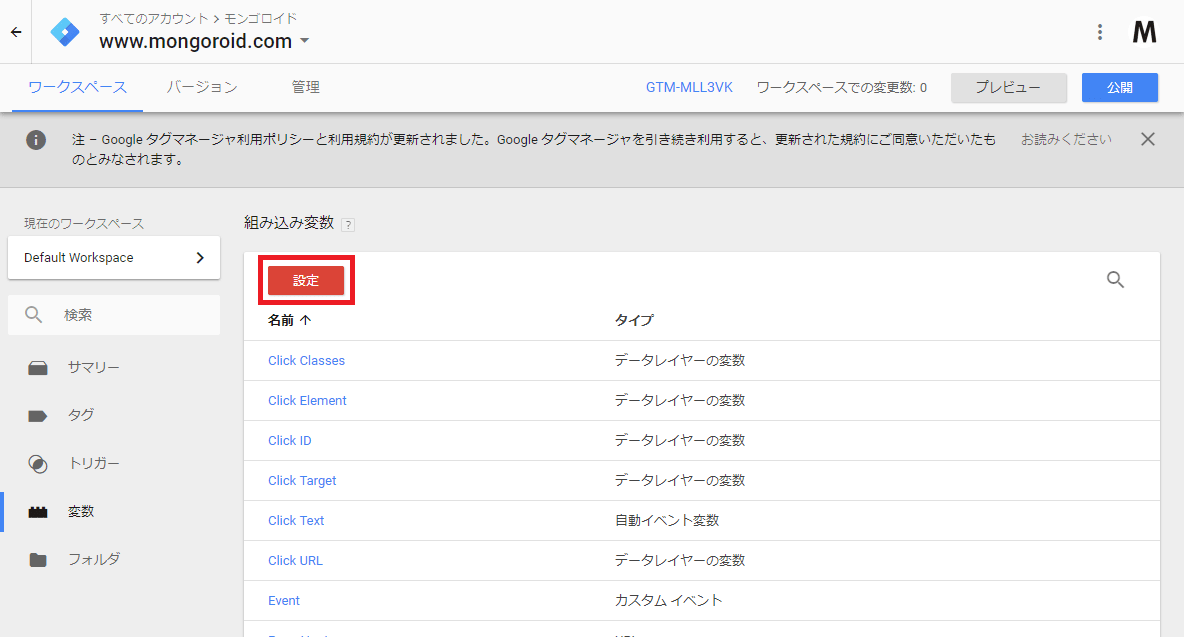Click ワークスペースでの変更数: 0 text

coord(841,88)
